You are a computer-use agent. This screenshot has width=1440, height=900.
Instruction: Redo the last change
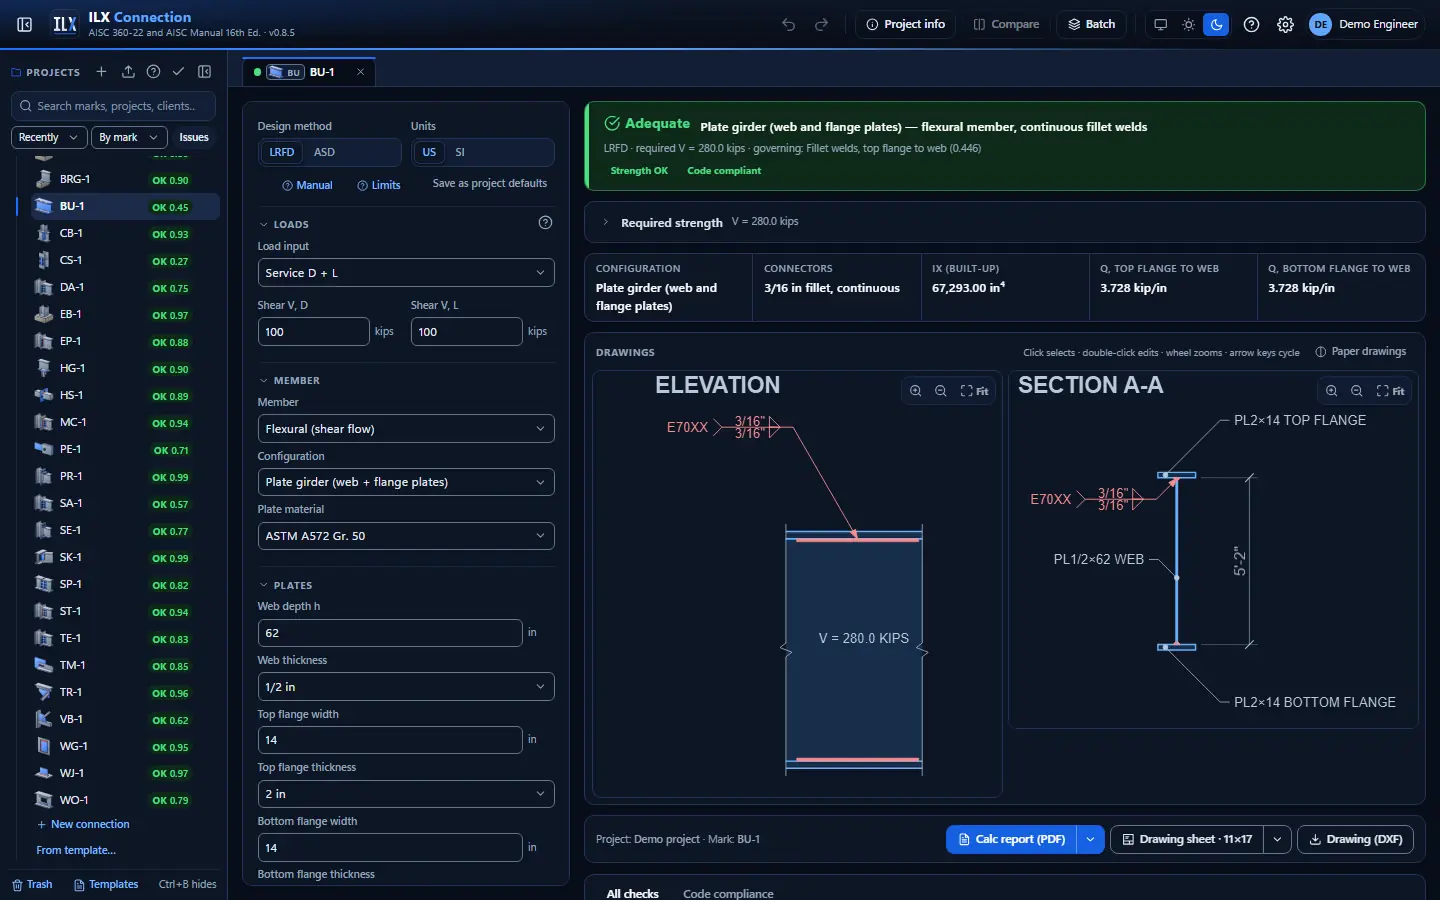pos(822,24)
